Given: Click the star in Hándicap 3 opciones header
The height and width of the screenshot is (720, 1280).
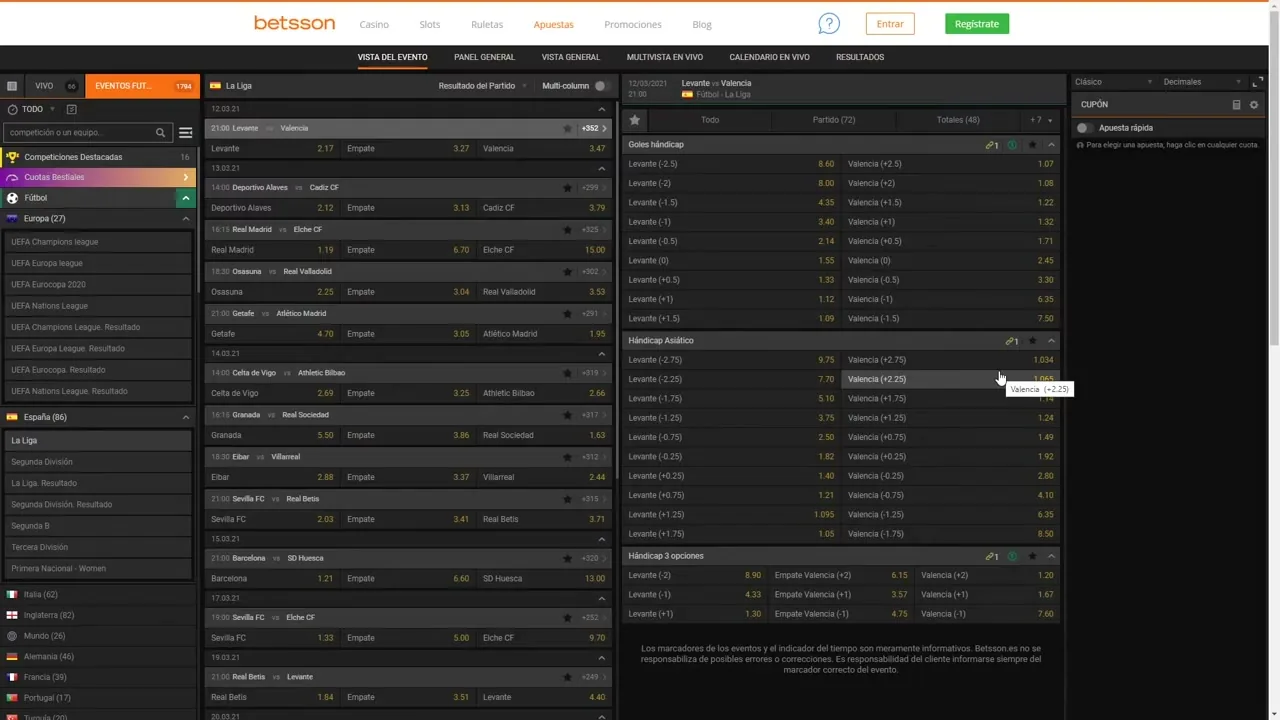Looking at the screenshot, I should pyautogui.click(x=1032, y=556).
